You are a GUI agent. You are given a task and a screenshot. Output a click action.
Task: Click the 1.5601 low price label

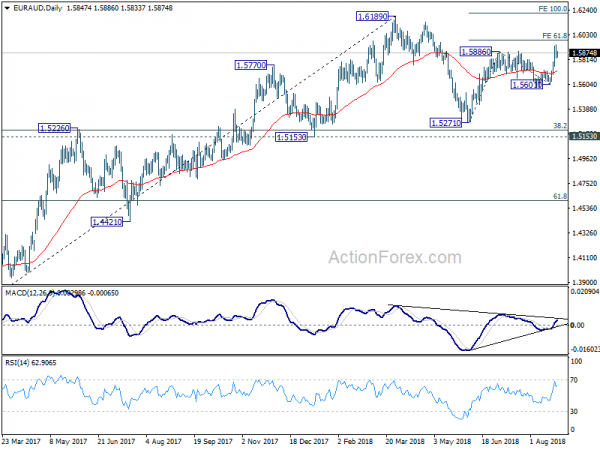(x=527, y=85)
